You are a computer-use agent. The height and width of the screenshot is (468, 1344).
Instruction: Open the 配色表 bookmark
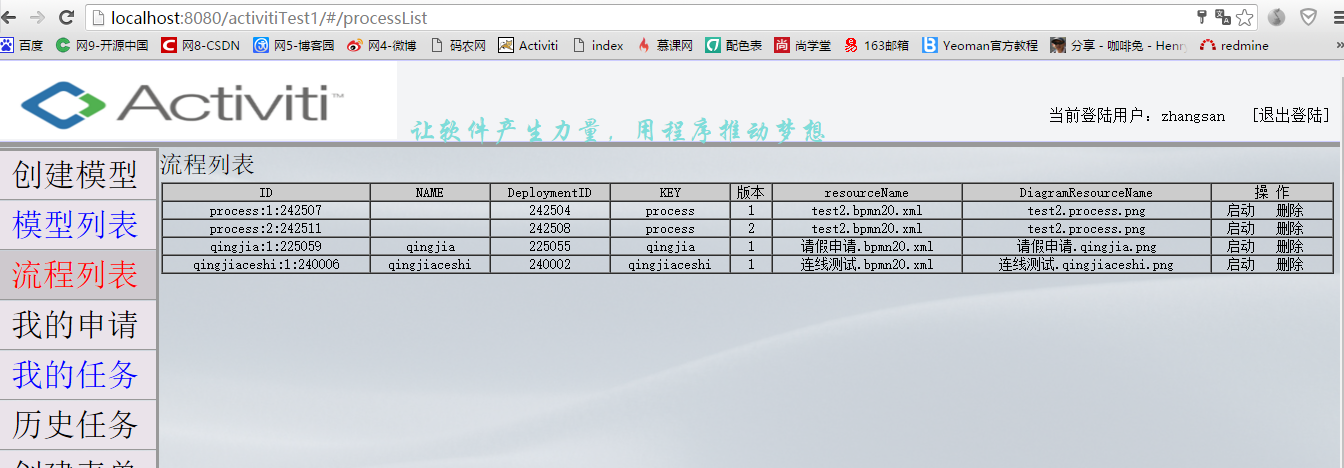tap(733, 45)
